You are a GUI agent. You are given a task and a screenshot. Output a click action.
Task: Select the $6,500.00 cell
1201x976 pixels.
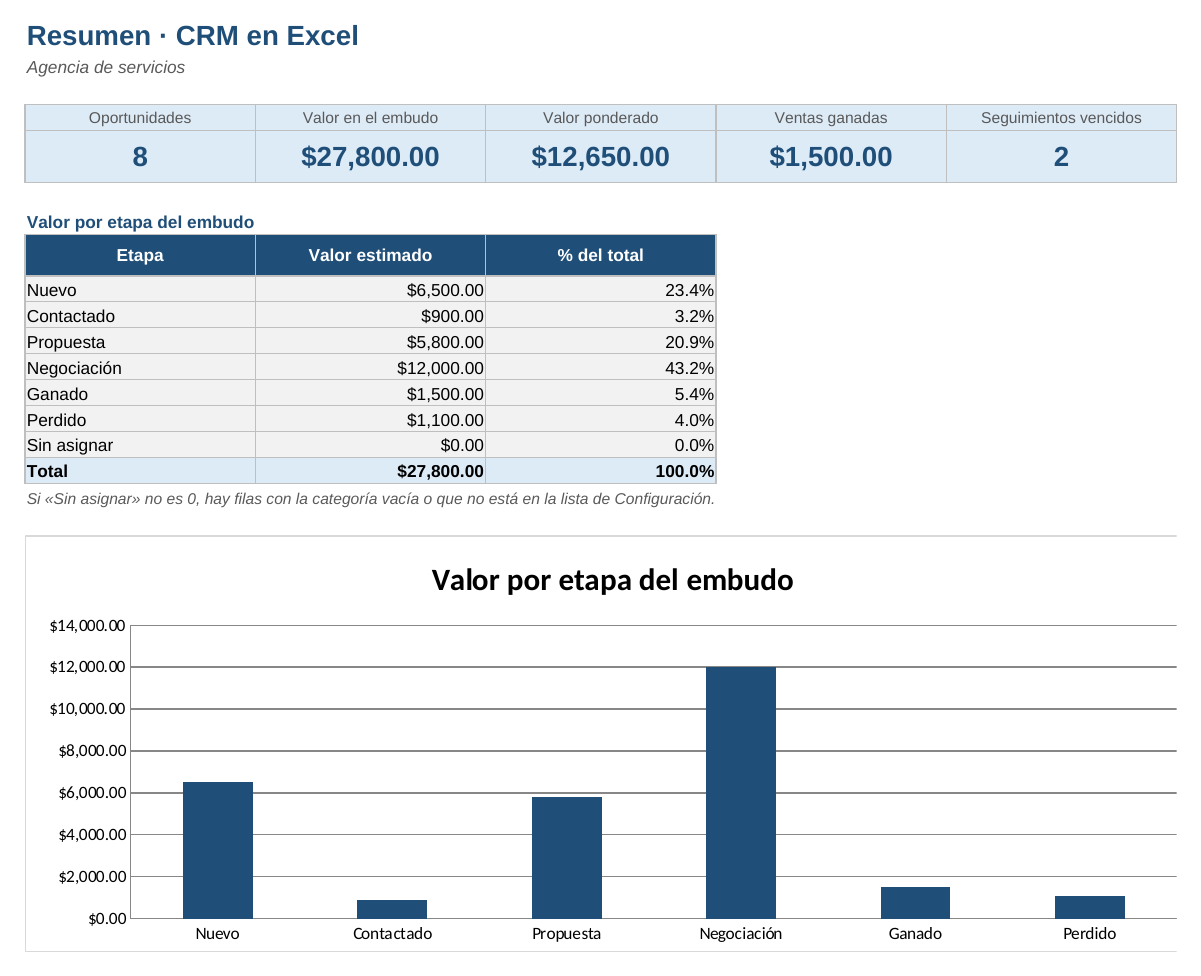370,290
